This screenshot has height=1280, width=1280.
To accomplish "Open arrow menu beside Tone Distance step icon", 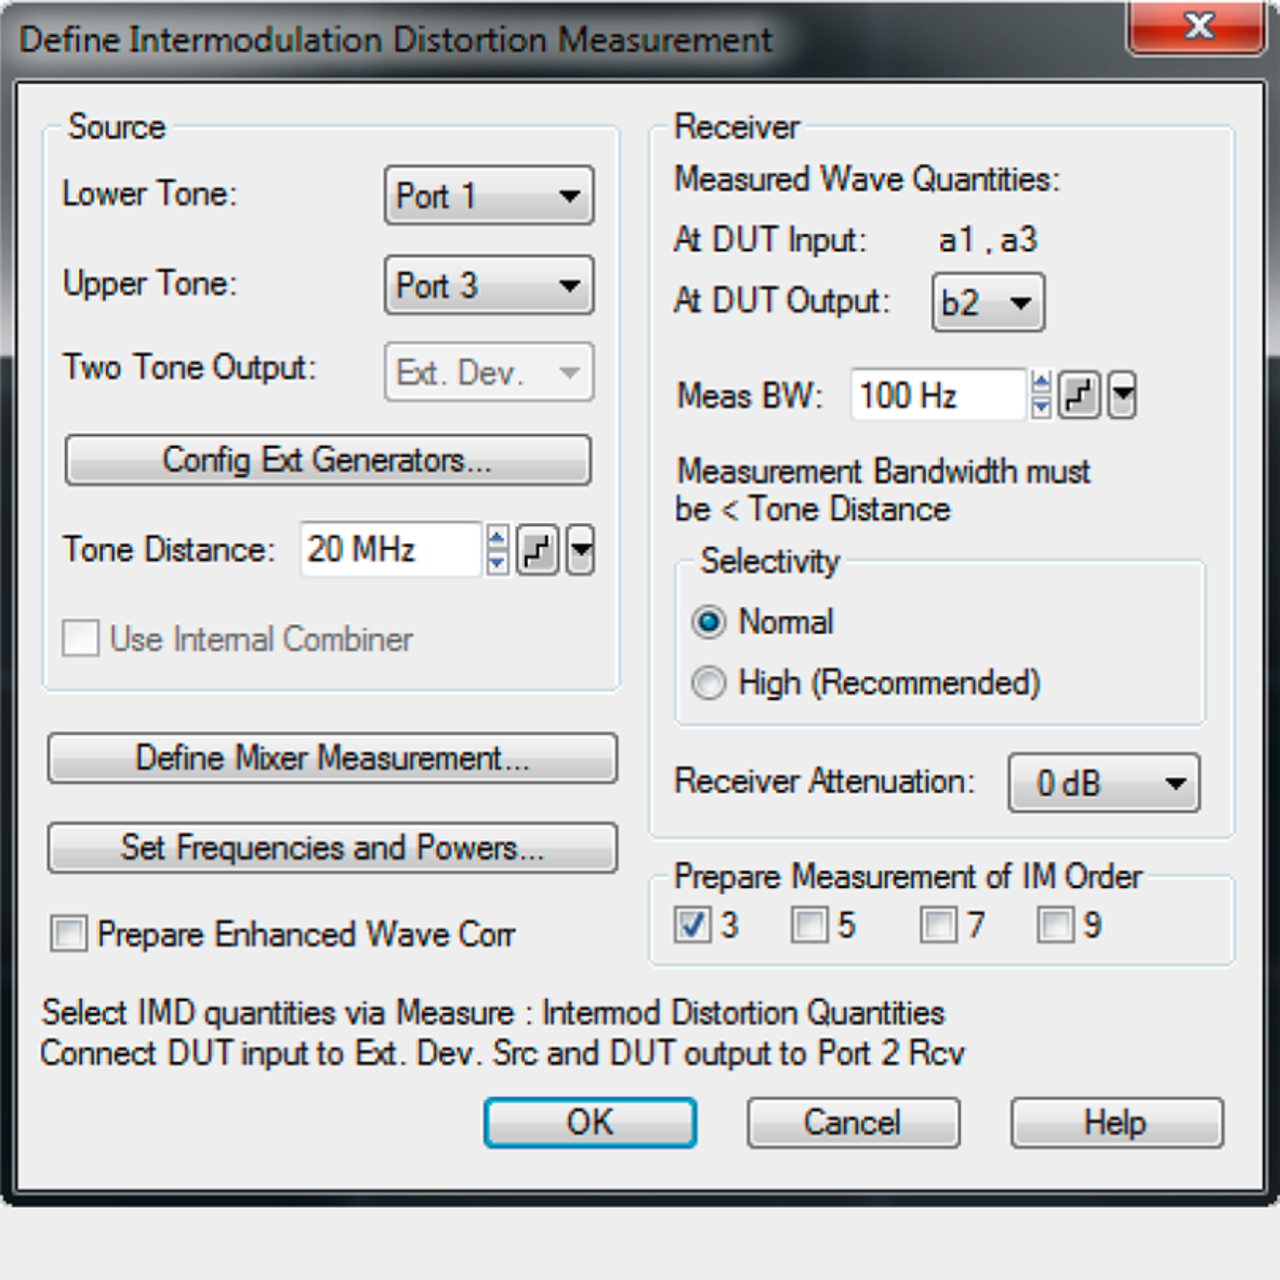I will [x=581, y=550].
